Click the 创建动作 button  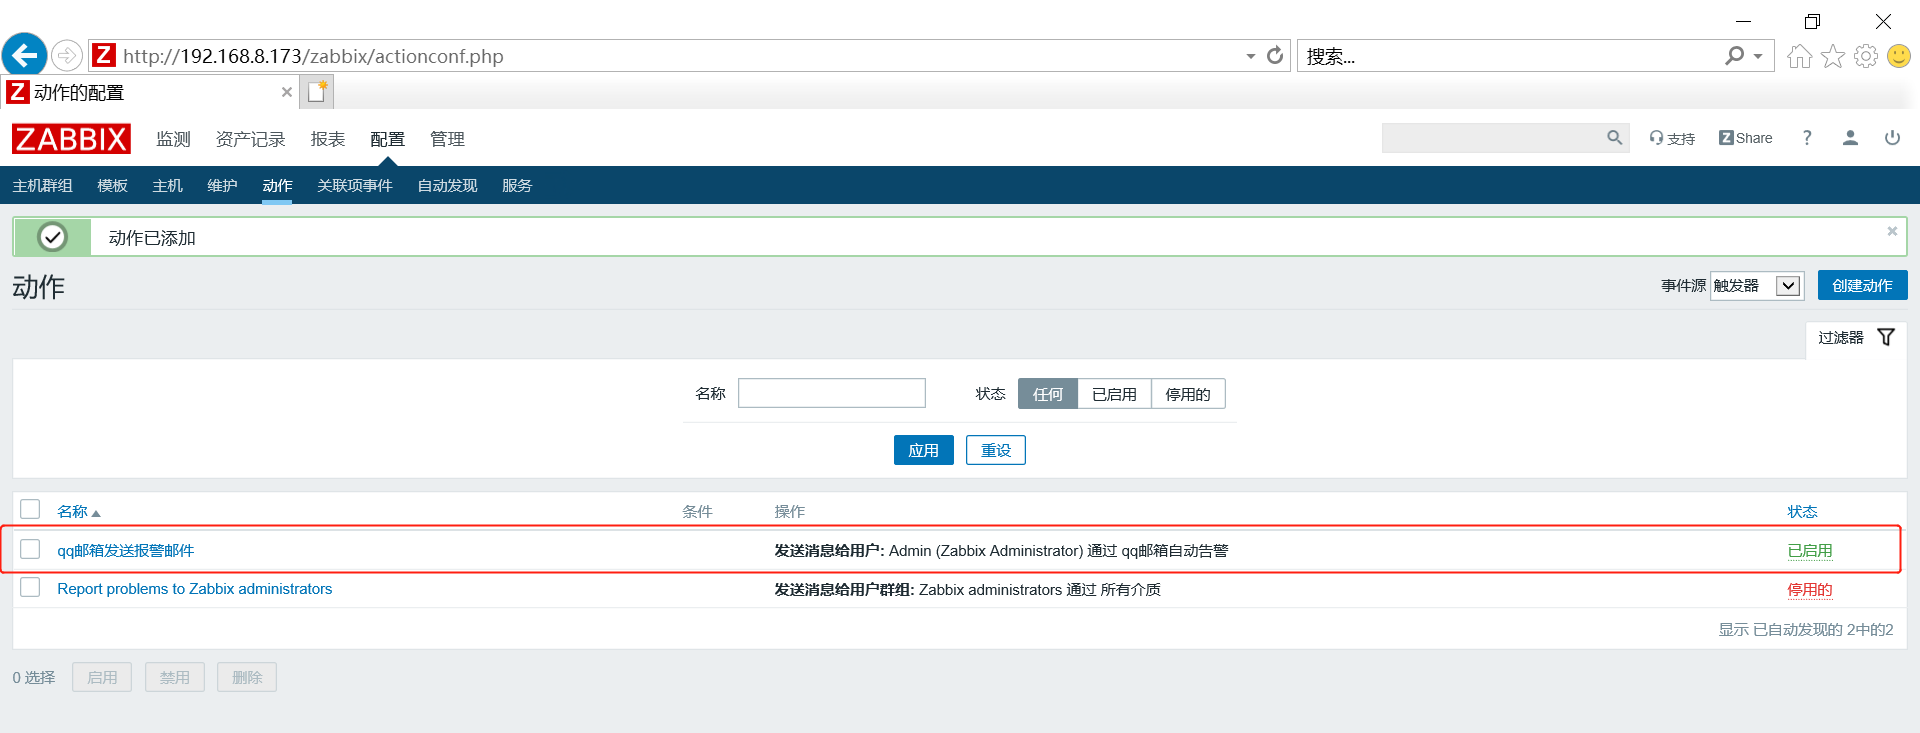point(1862,285)
